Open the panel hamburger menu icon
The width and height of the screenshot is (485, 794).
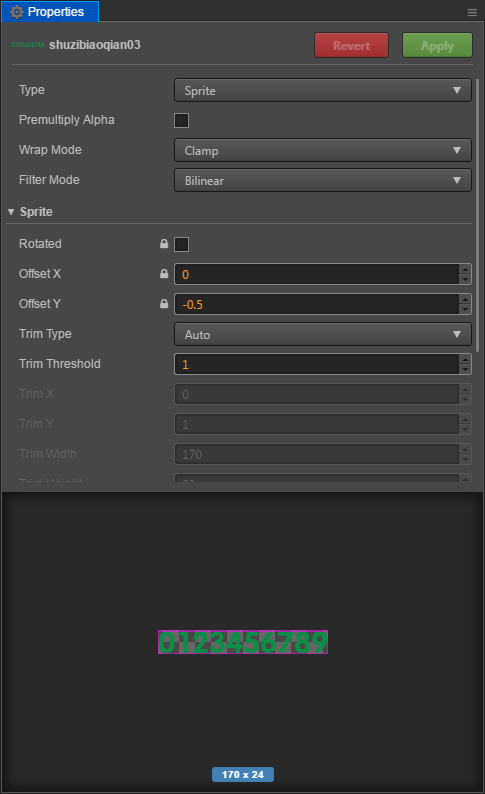tap(472, 13)
